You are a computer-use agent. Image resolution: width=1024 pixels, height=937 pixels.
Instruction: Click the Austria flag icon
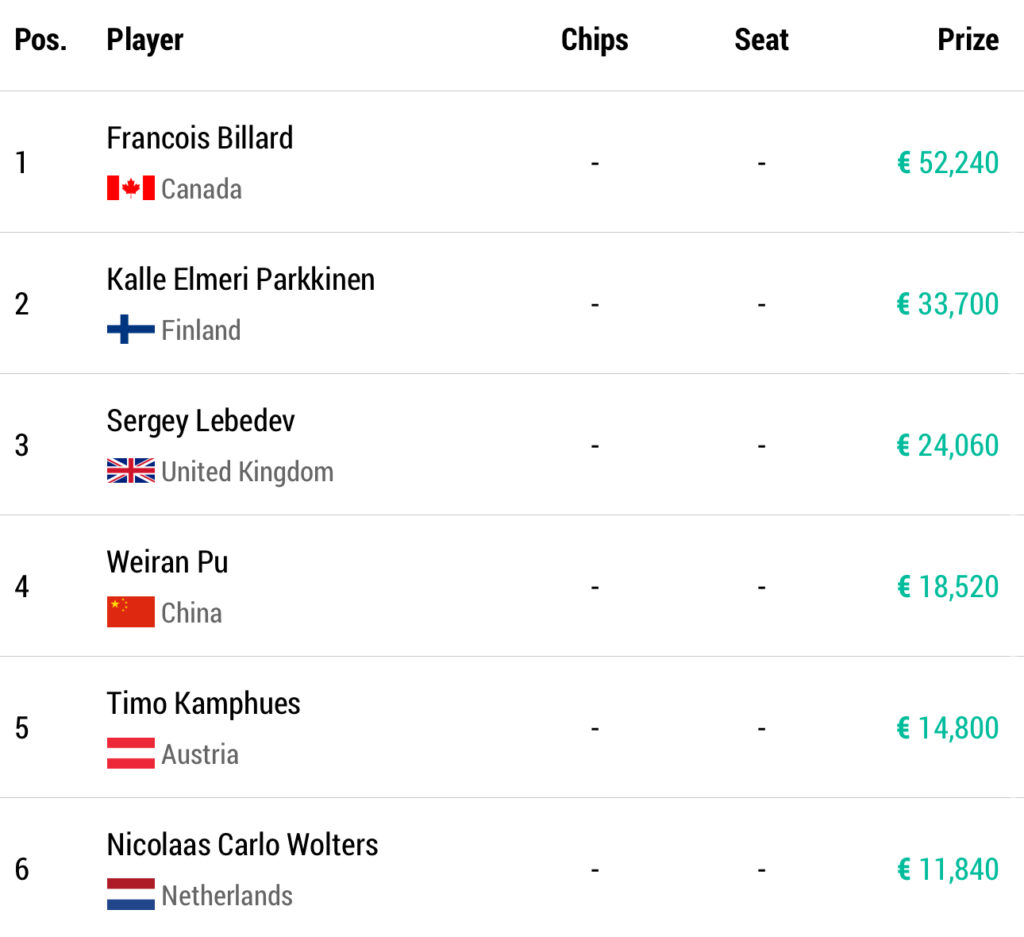pos(130,753)
